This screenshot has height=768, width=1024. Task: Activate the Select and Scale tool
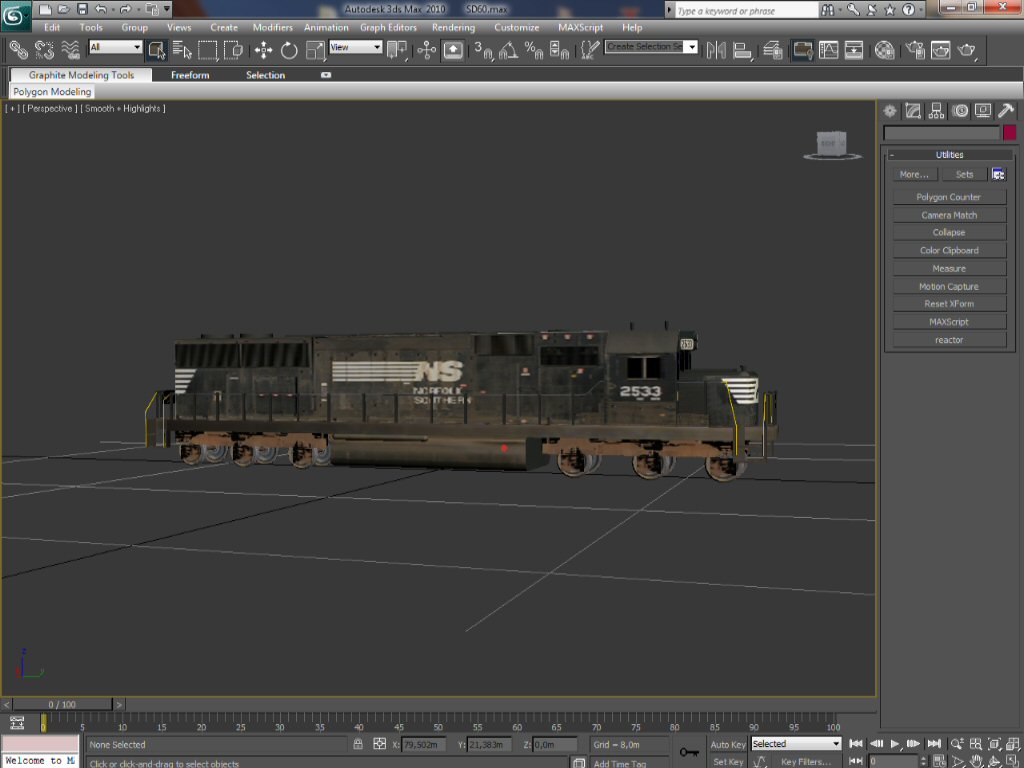315,50
